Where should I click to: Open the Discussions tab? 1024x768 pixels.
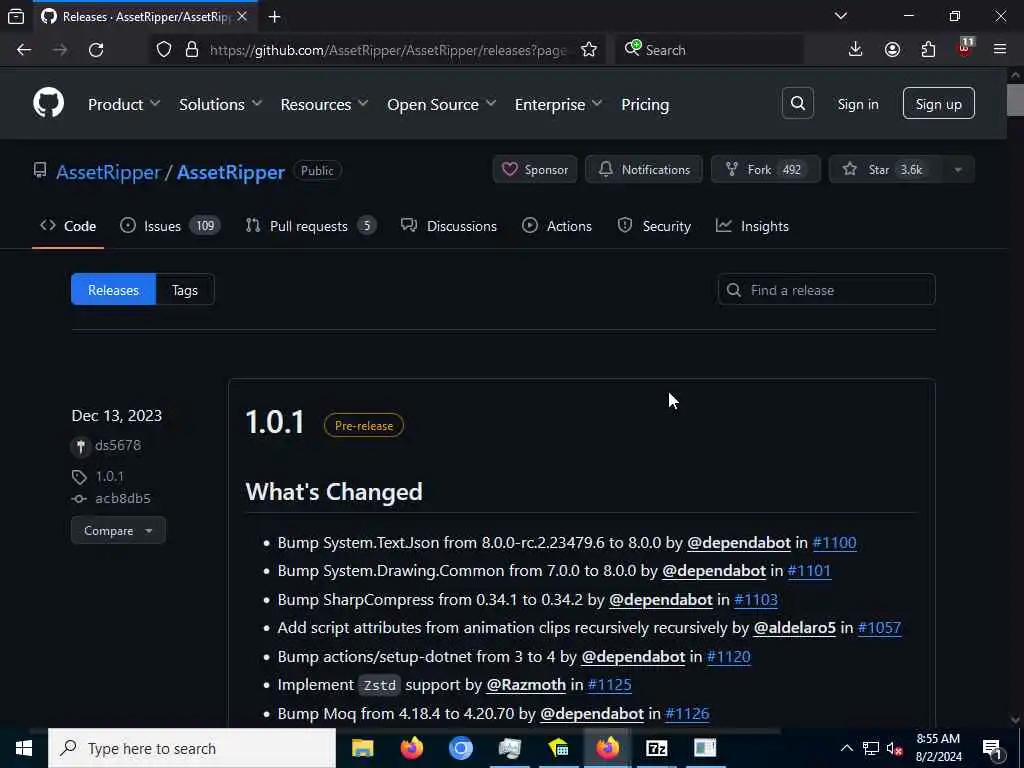(449, 226)
